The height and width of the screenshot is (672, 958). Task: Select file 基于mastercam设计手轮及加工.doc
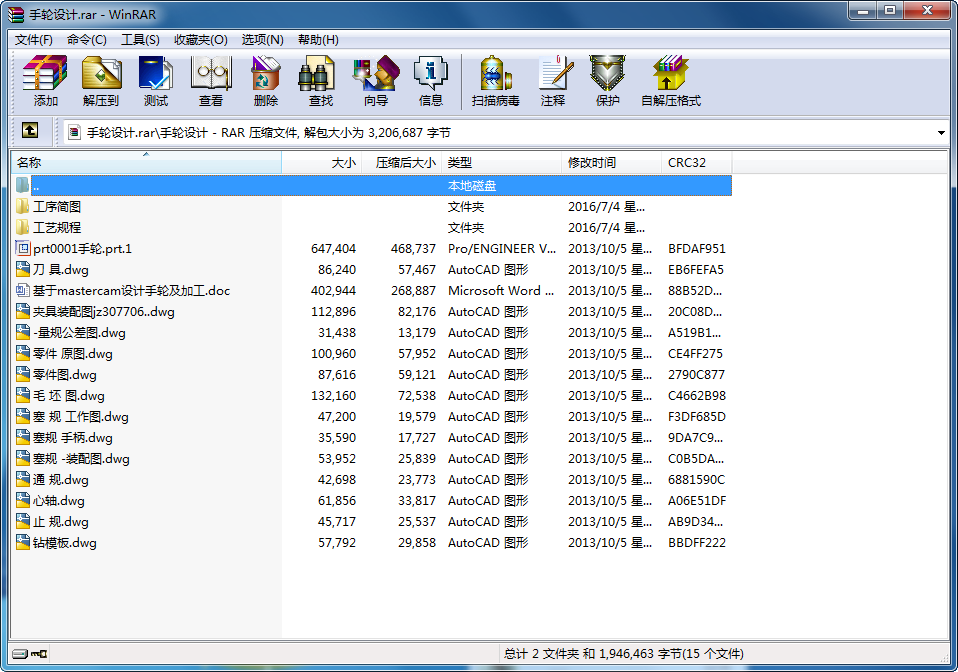click(x=131, y=291)
